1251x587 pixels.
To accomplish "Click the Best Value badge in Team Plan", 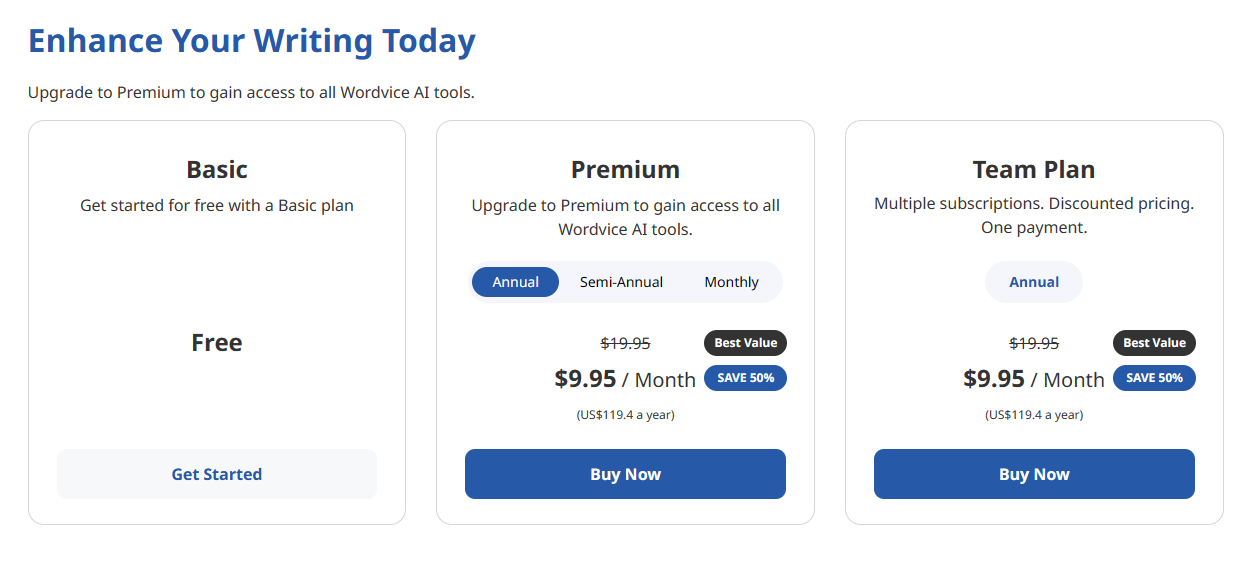I will click(1154, 343).
